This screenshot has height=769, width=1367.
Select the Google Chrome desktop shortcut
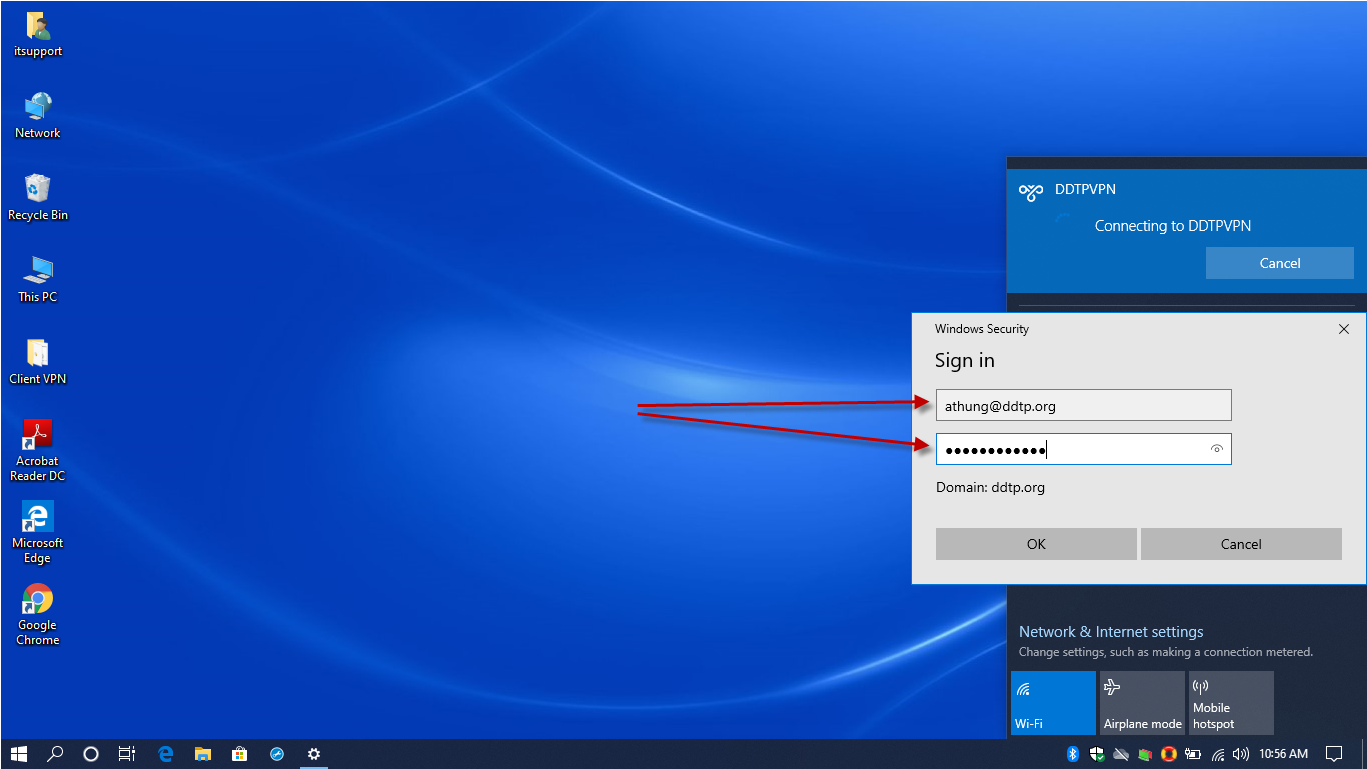point(38,615)
